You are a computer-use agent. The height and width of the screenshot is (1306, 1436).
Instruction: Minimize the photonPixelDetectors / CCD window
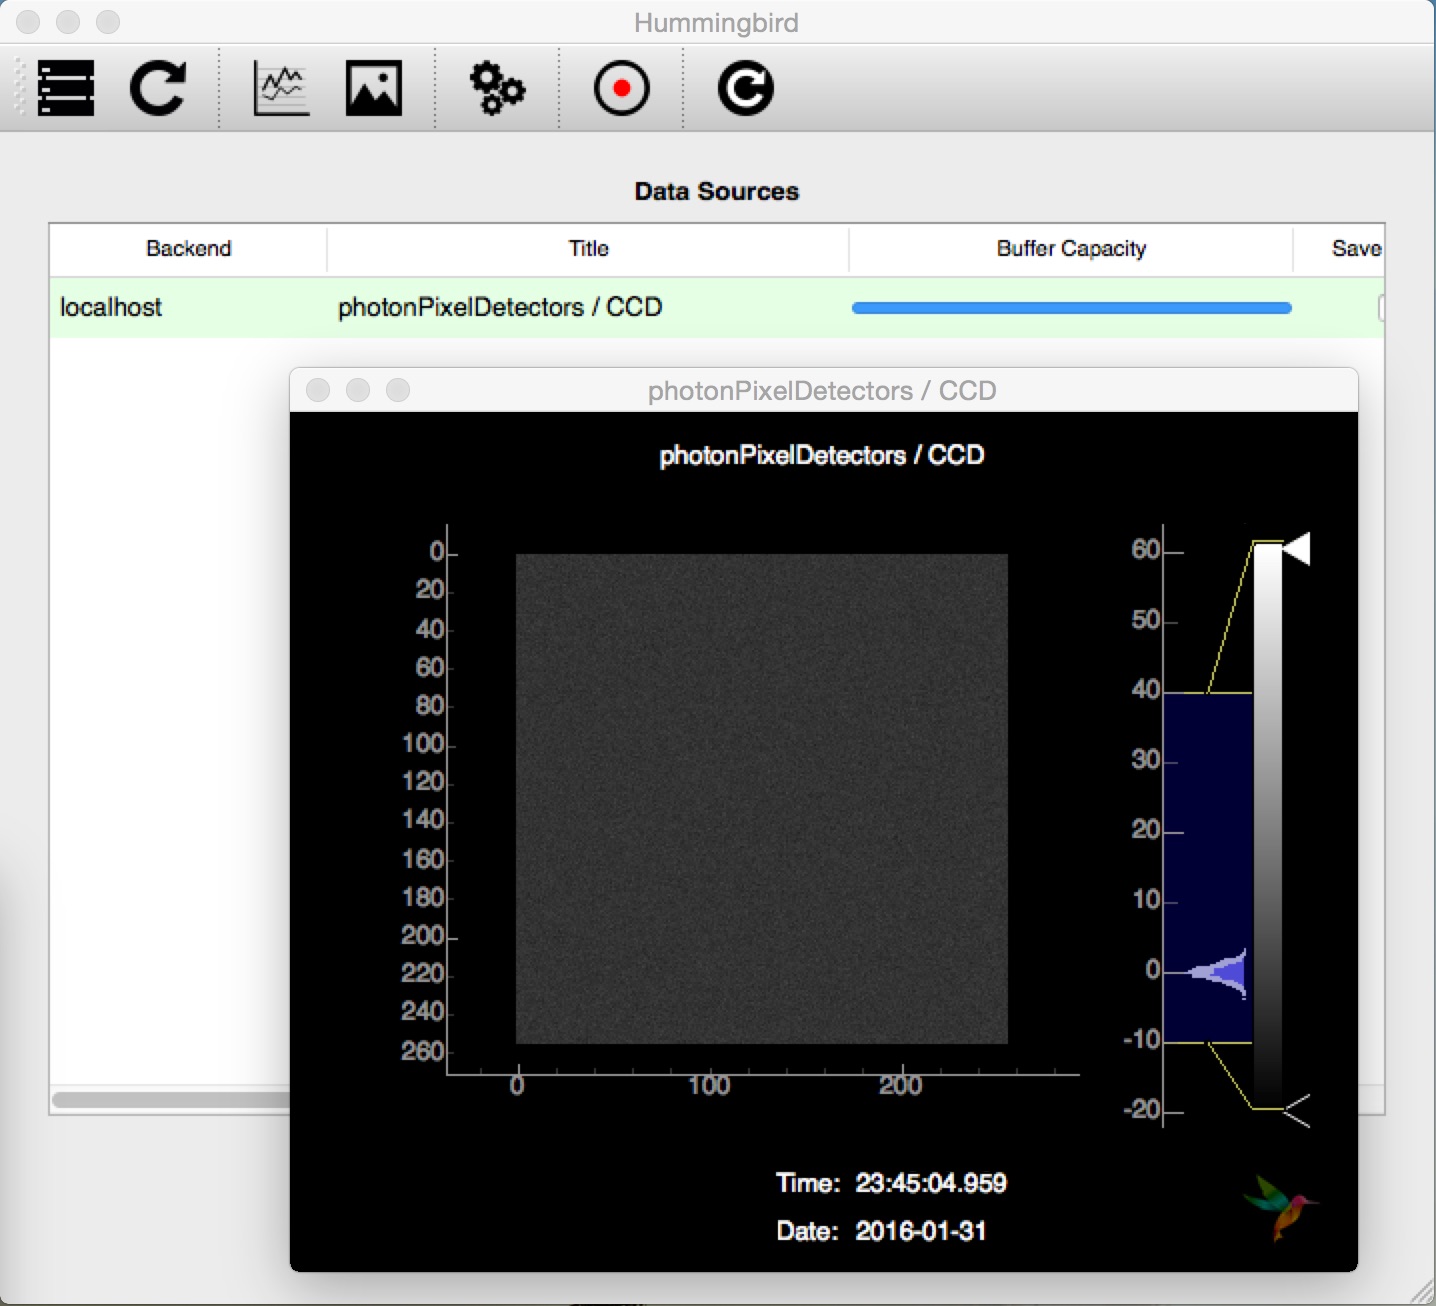(358, 390)
